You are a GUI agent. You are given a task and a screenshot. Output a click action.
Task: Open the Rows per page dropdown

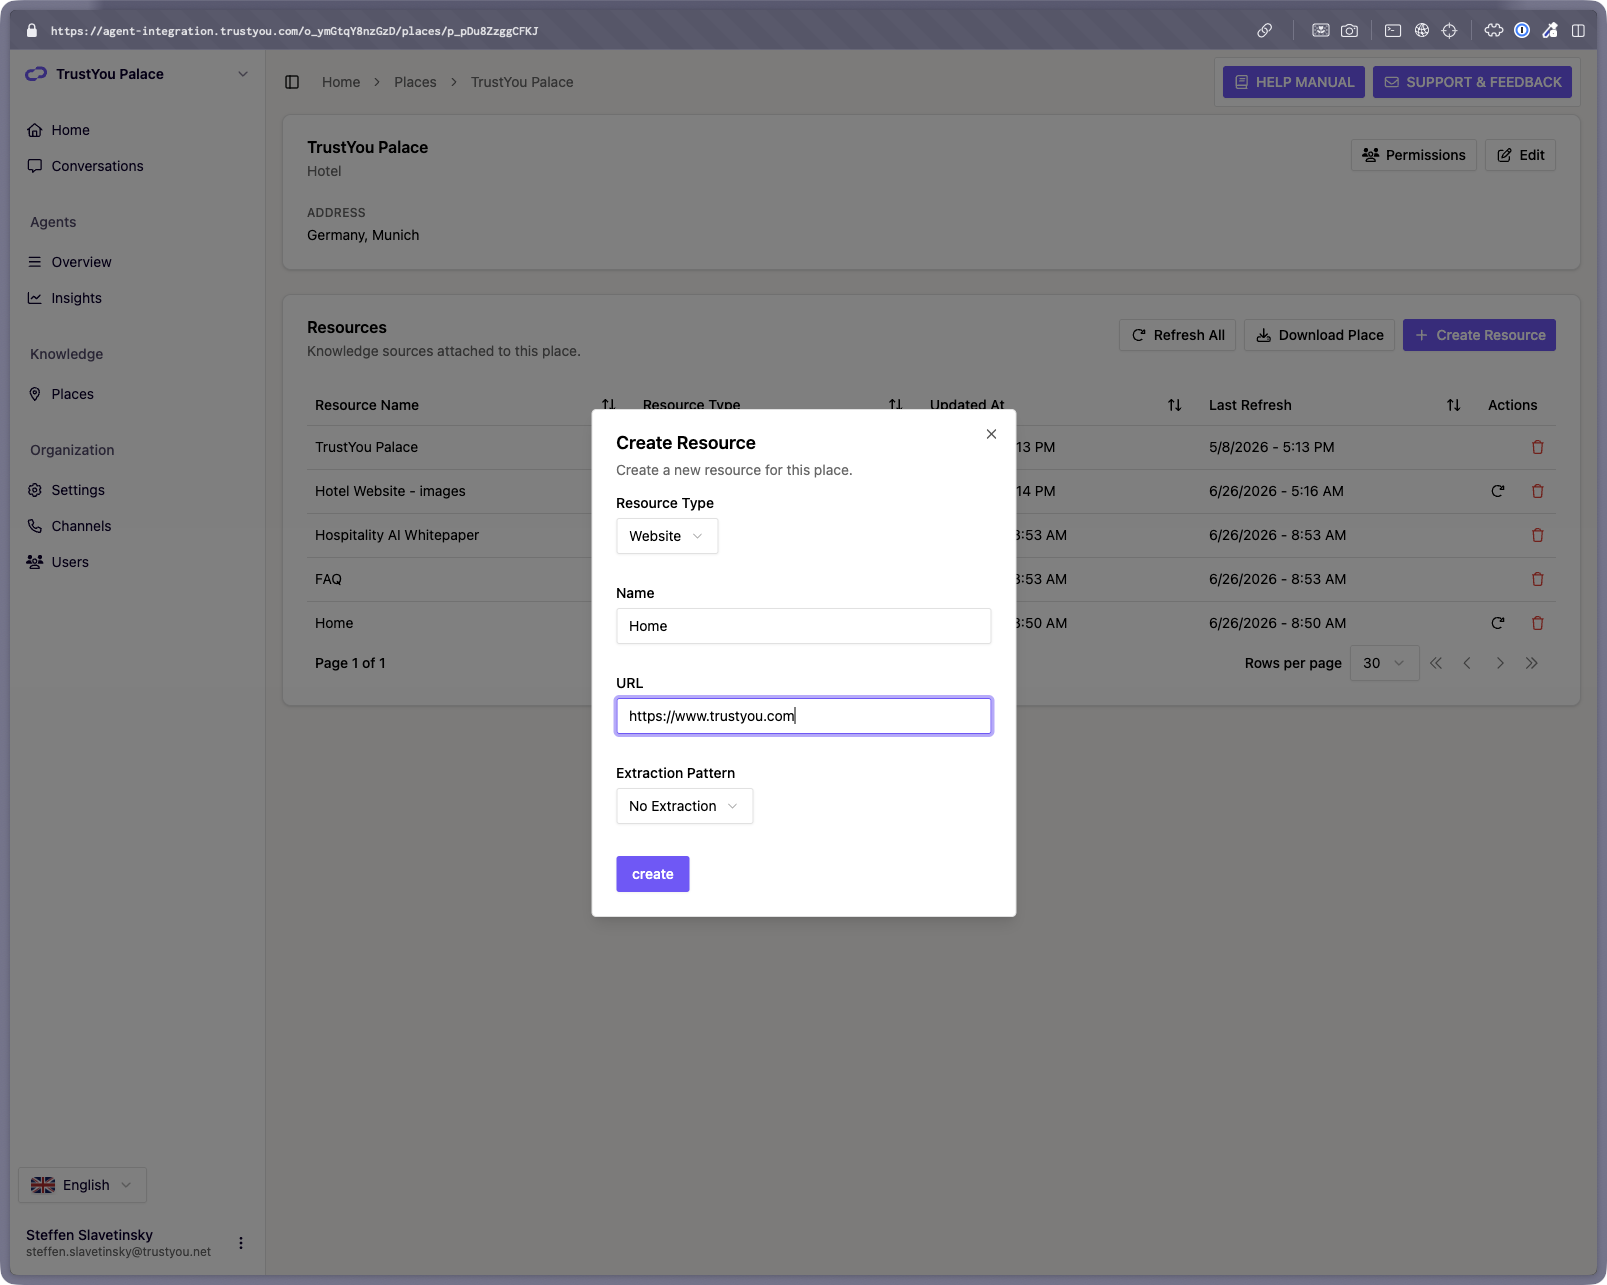coord(1384,663)
